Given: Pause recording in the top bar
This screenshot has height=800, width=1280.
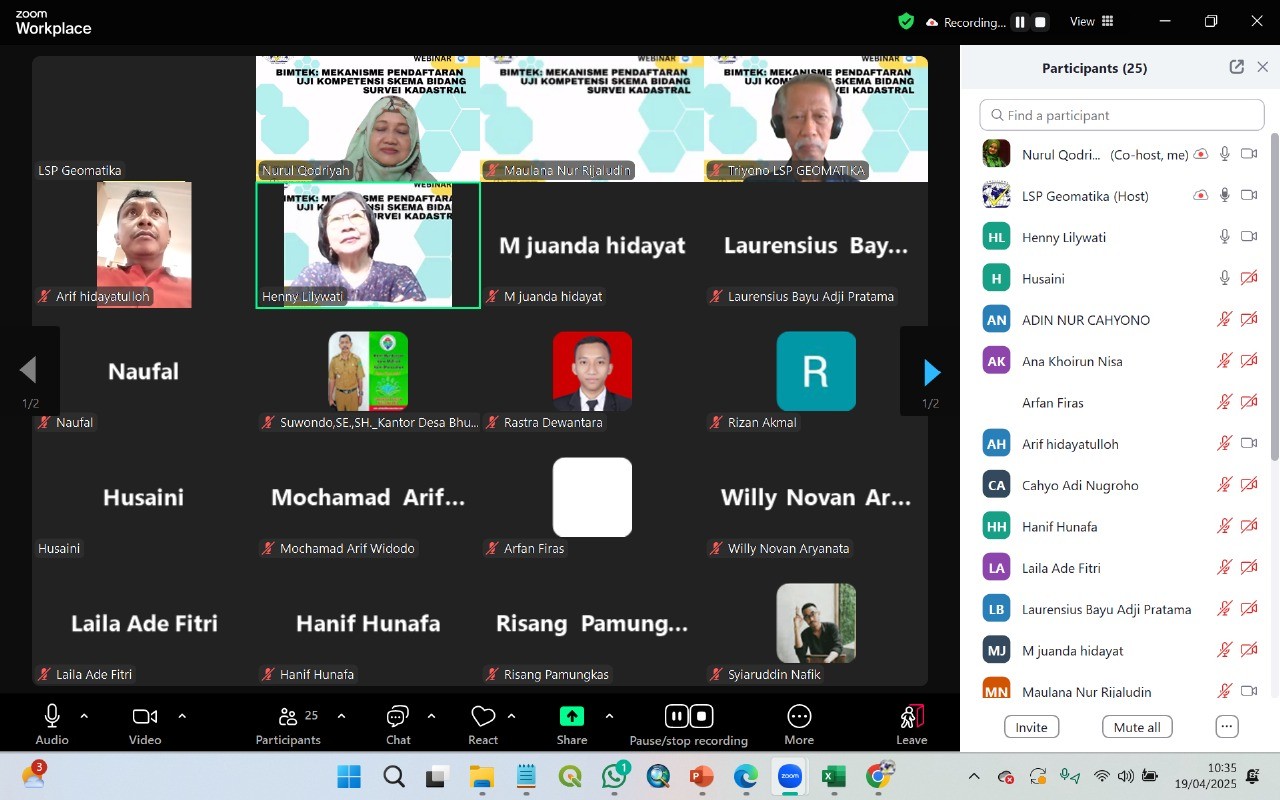Looking at the screenshot, I should click(1020, 22).
